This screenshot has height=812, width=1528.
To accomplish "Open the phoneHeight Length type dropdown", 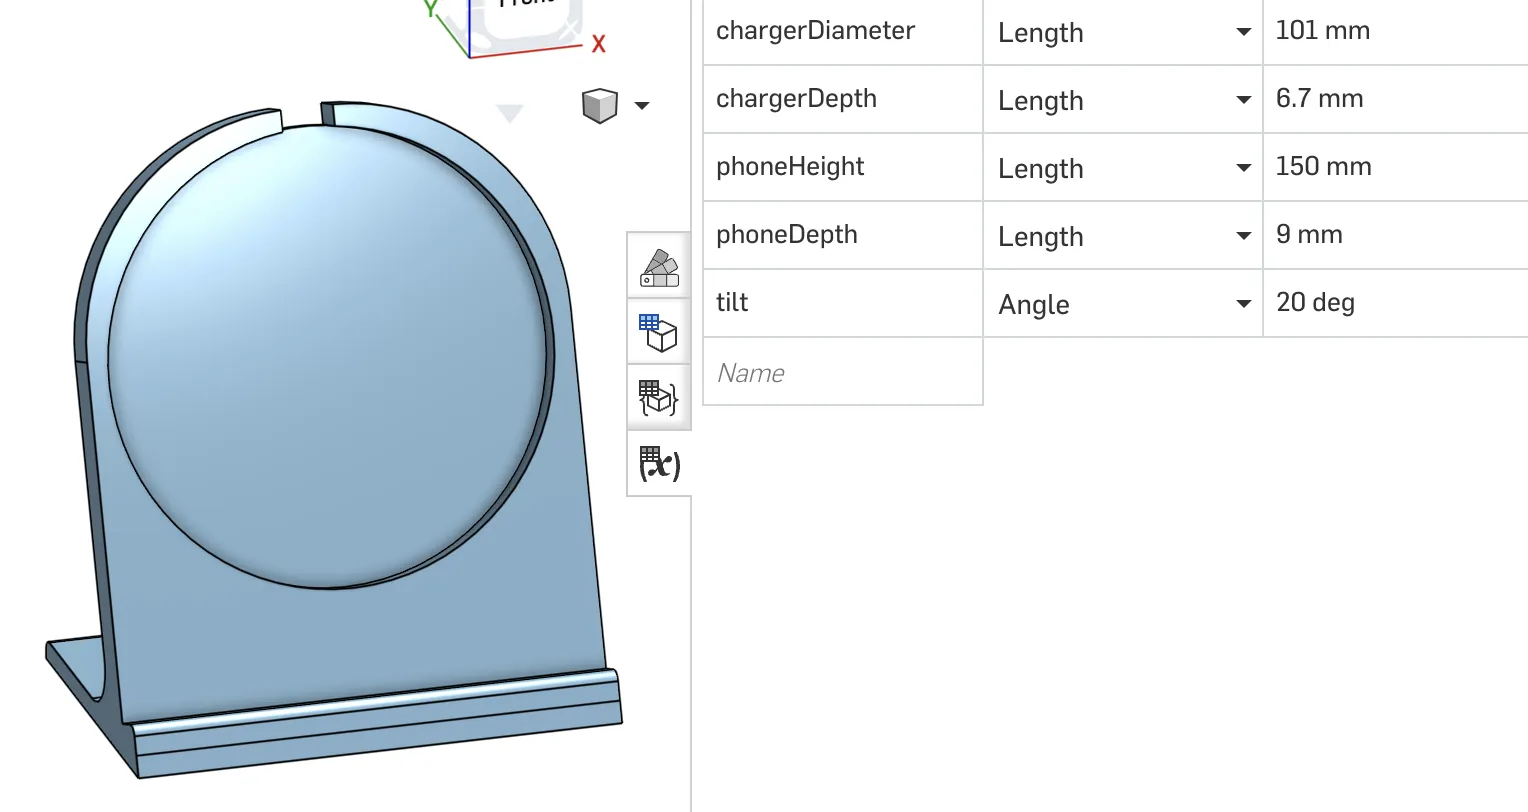I will [x=1243, y=168].
